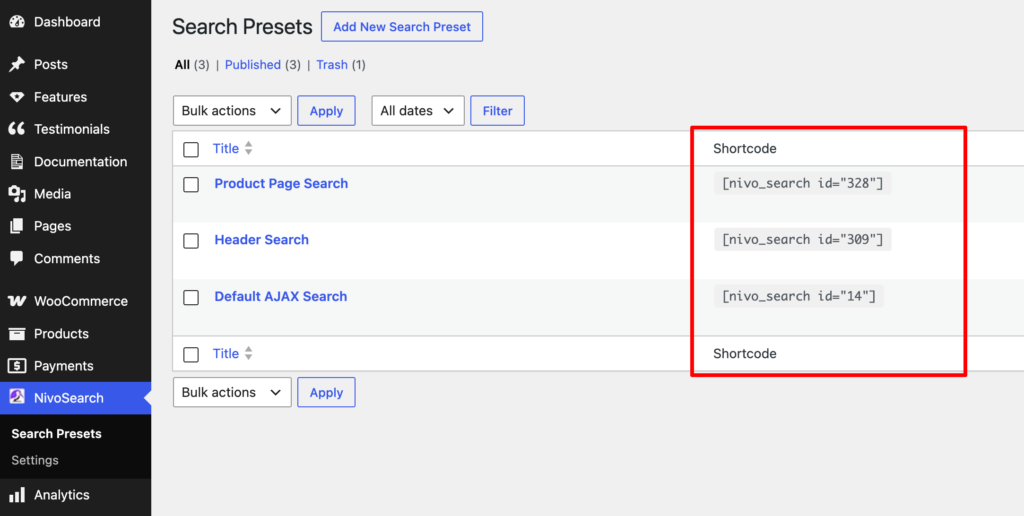1024x516 pixels.
Task: Click the shortcode [nivo_search id="14"]
Action: click(799, 297)
